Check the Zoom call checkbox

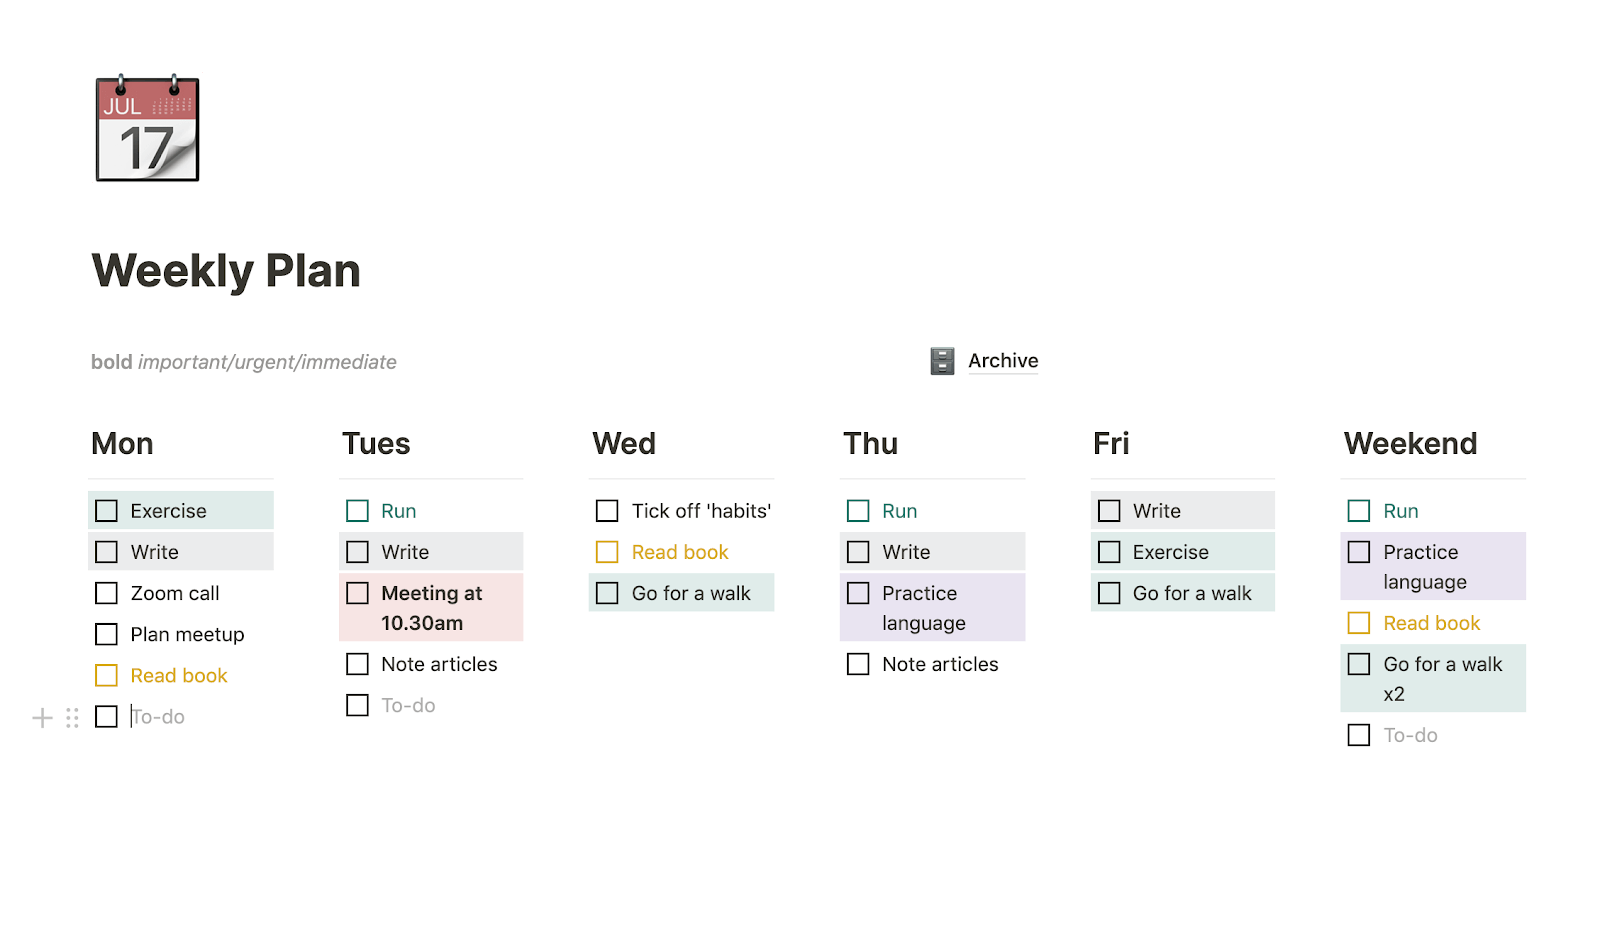[x=106, y=593]
